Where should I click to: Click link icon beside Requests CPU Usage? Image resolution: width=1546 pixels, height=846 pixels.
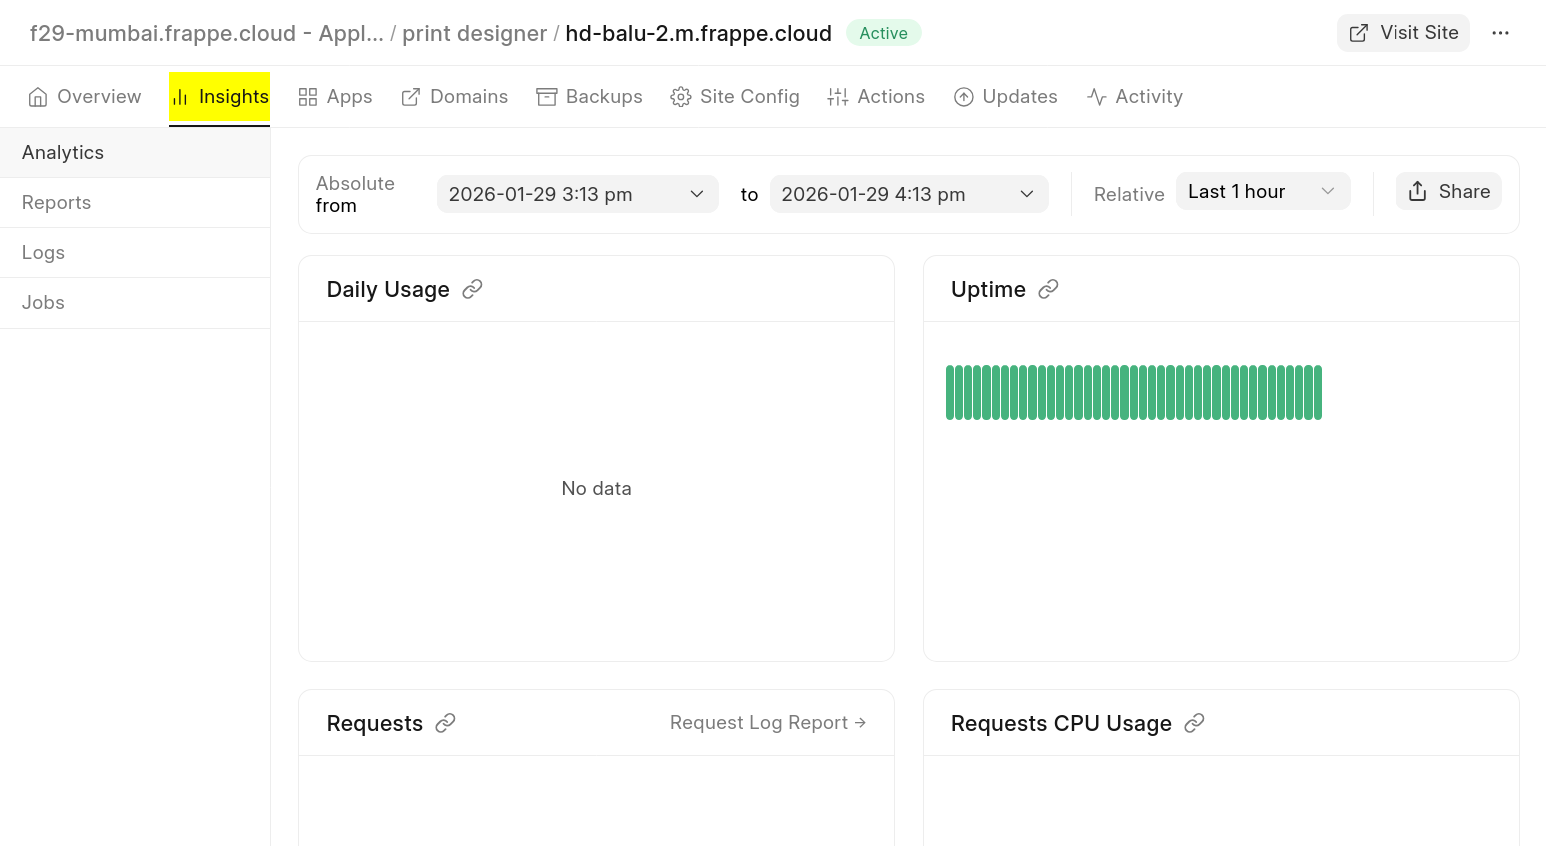pos(1194,723)
